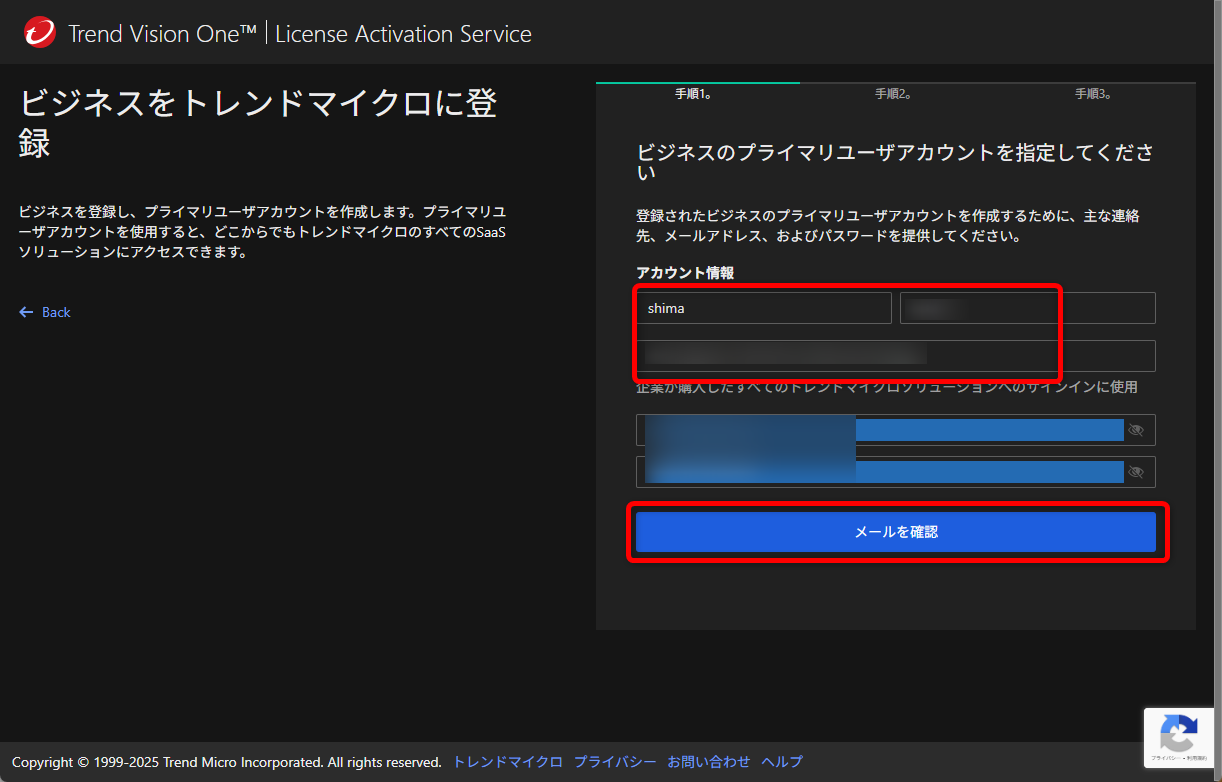This screenshot has width=1222, height=782.
Task: Open the トレンドマイクロ footer link
Action: pos(506,762)
